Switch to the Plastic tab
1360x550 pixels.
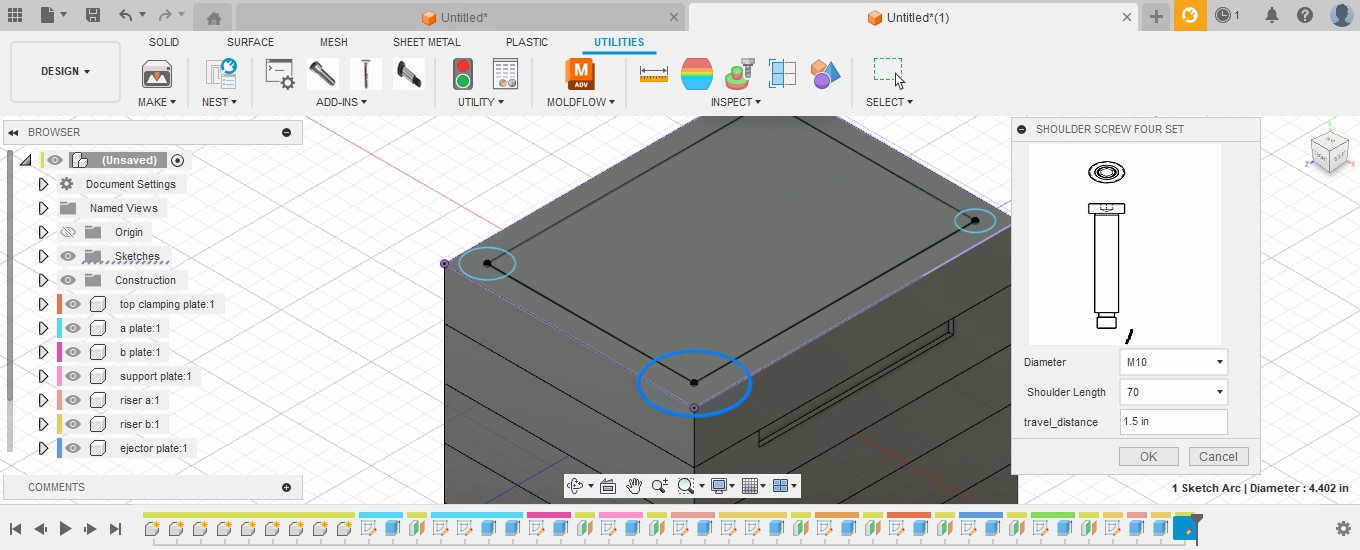[x=527, y=42]
